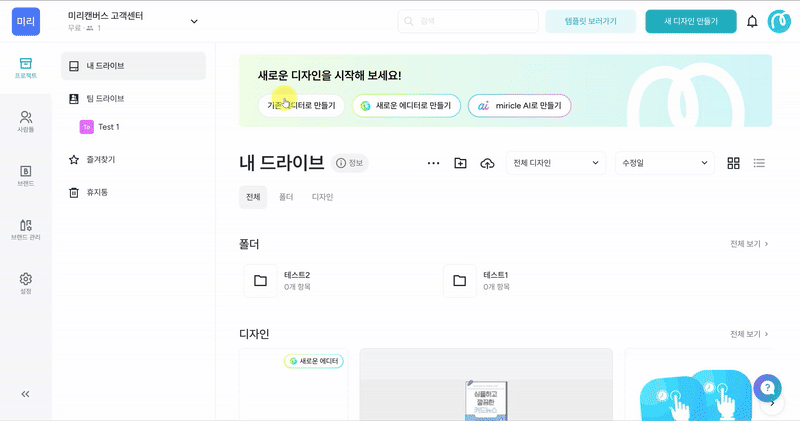Click the notification bell icon
The height and width of the screenshot is (421, 800).
click(752, 21)
